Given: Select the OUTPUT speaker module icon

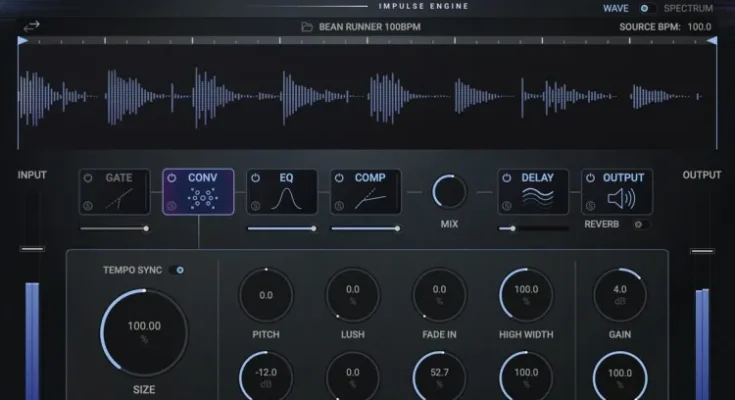Looking at the screenshot, I should [x=622, y=198].
